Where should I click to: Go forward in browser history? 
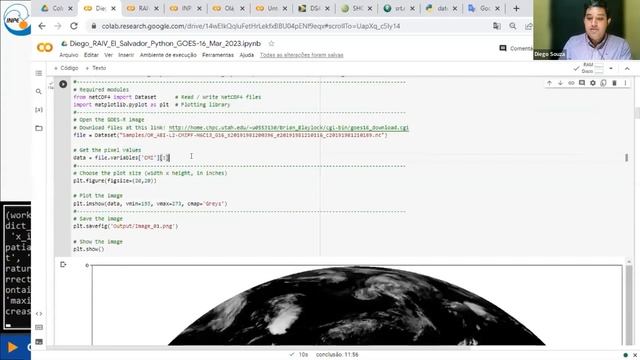[x=58, y=26]
